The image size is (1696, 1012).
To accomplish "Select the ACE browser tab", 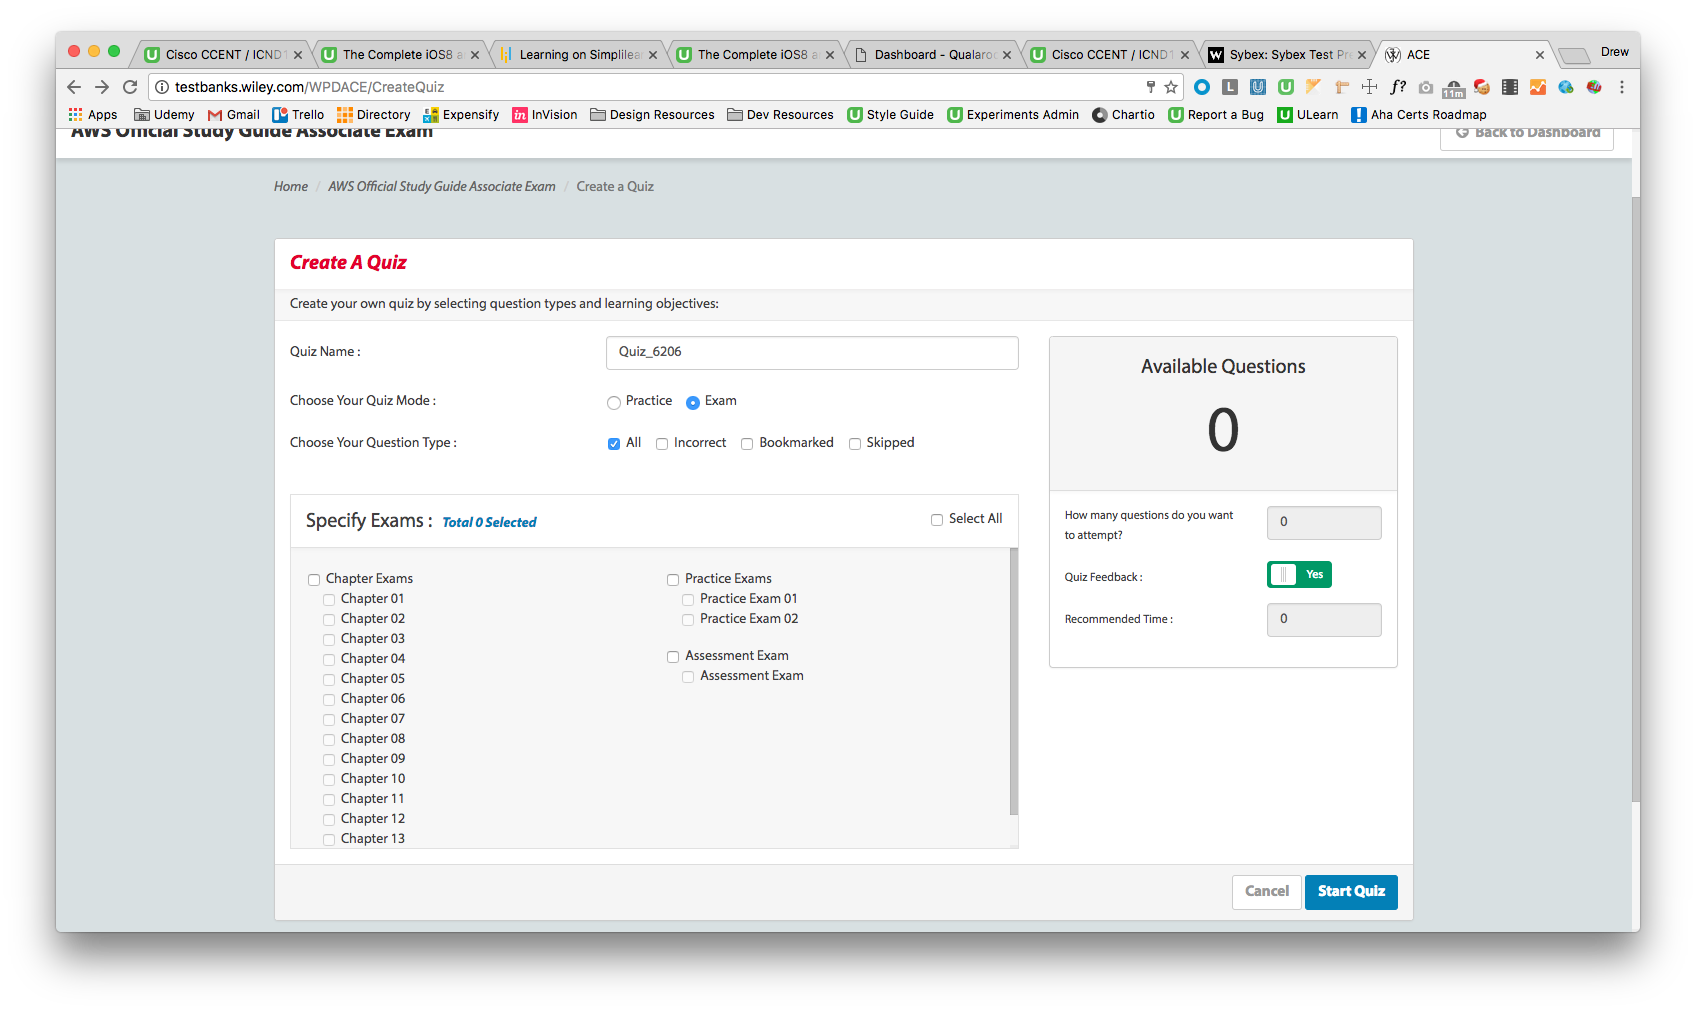I will (1463, 55).
